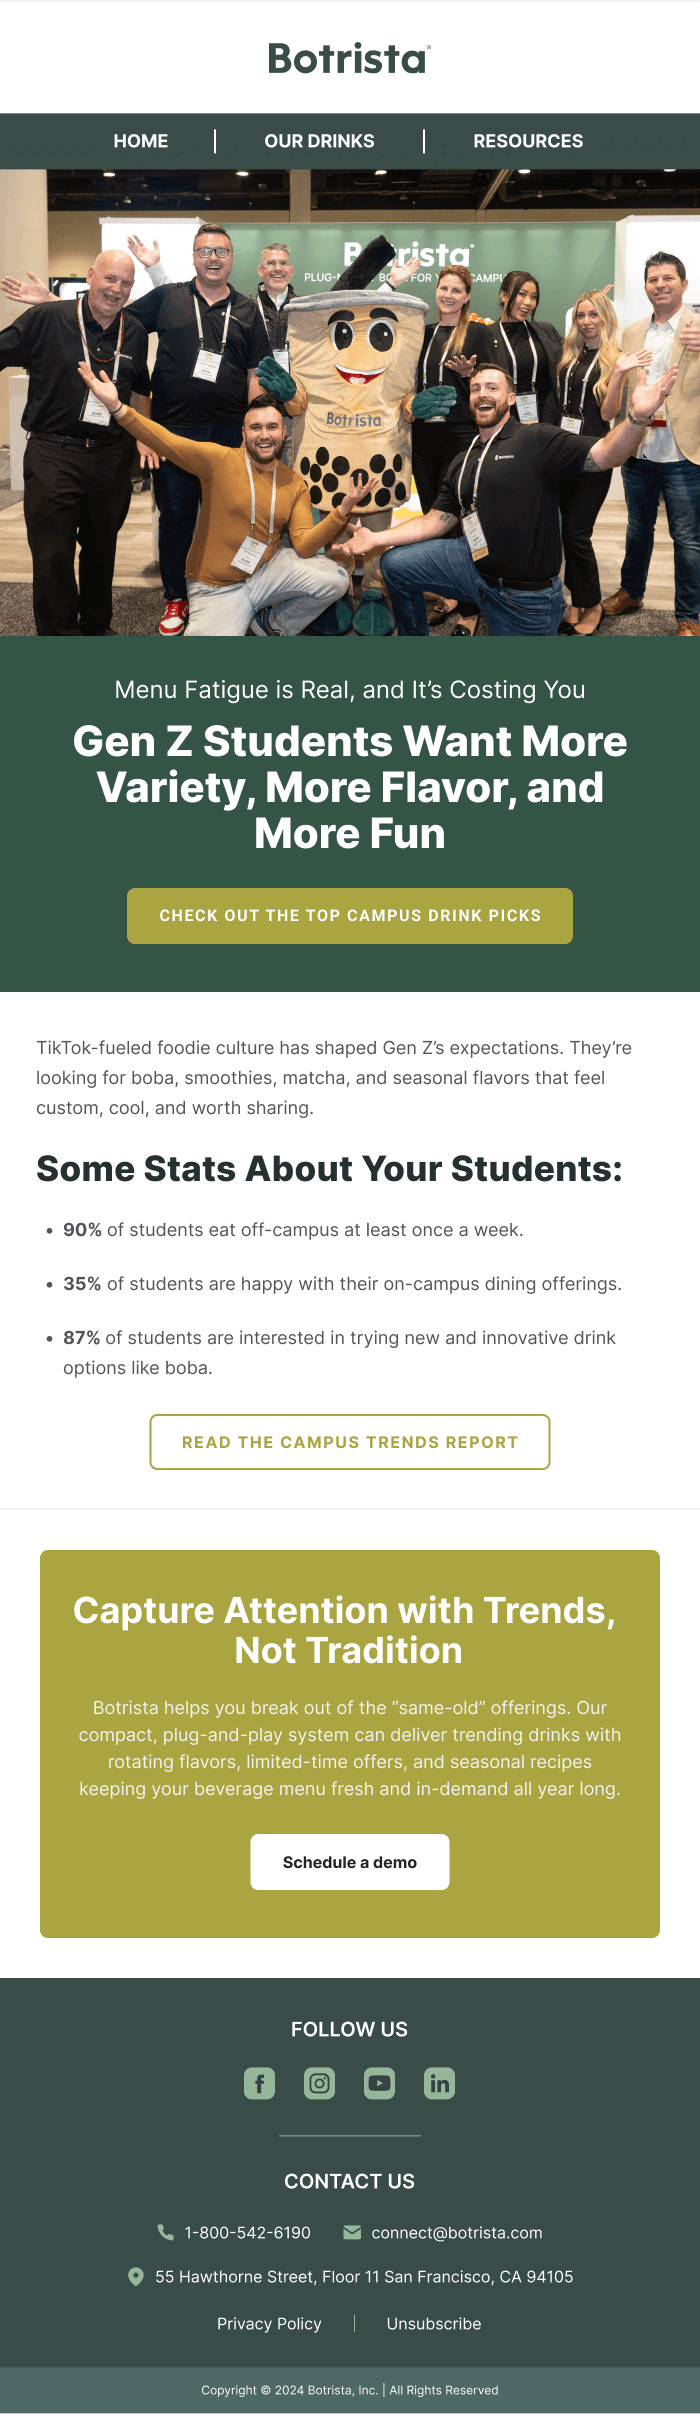Open Read the Campus Trends Report
Viewport: 700px width, 2414px height.
tap(350, 1442)
